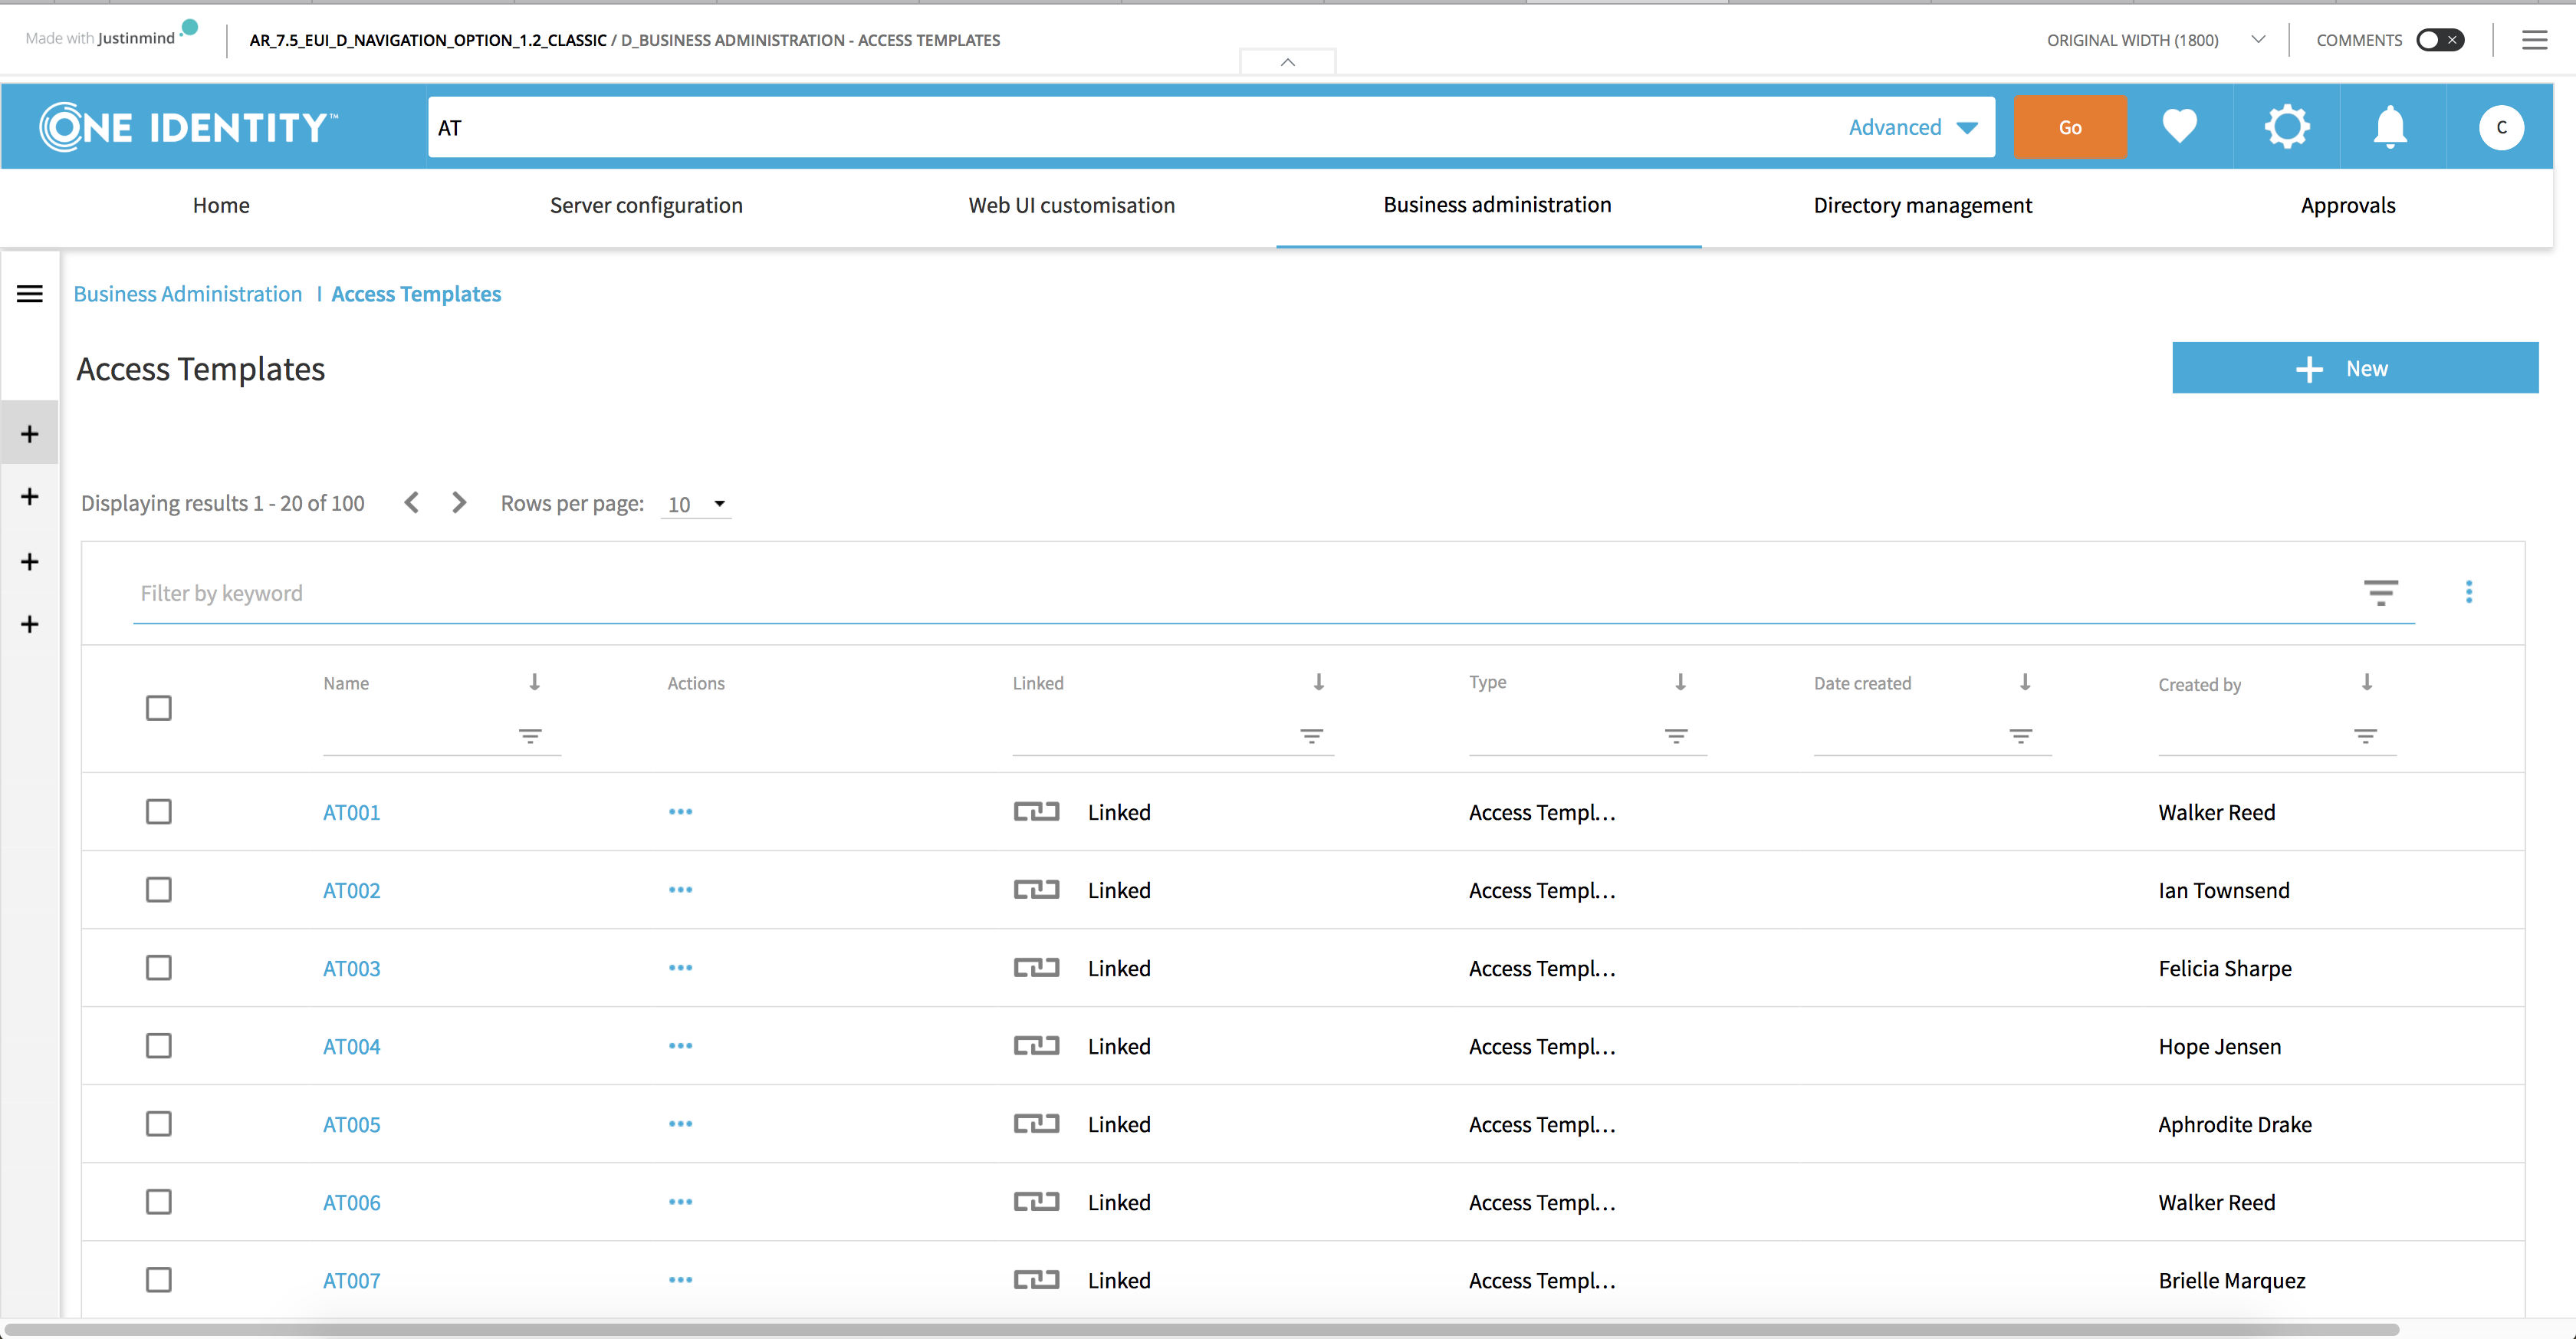Open Date created column filter icon
The image size is (2576, 1339).
(2020, 736)
